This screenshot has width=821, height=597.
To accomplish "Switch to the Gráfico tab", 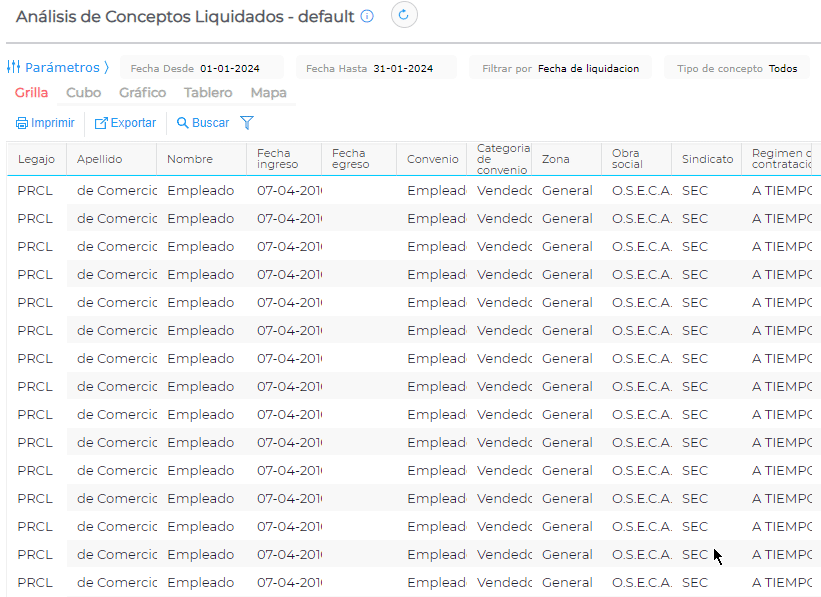I will [142, 93].
